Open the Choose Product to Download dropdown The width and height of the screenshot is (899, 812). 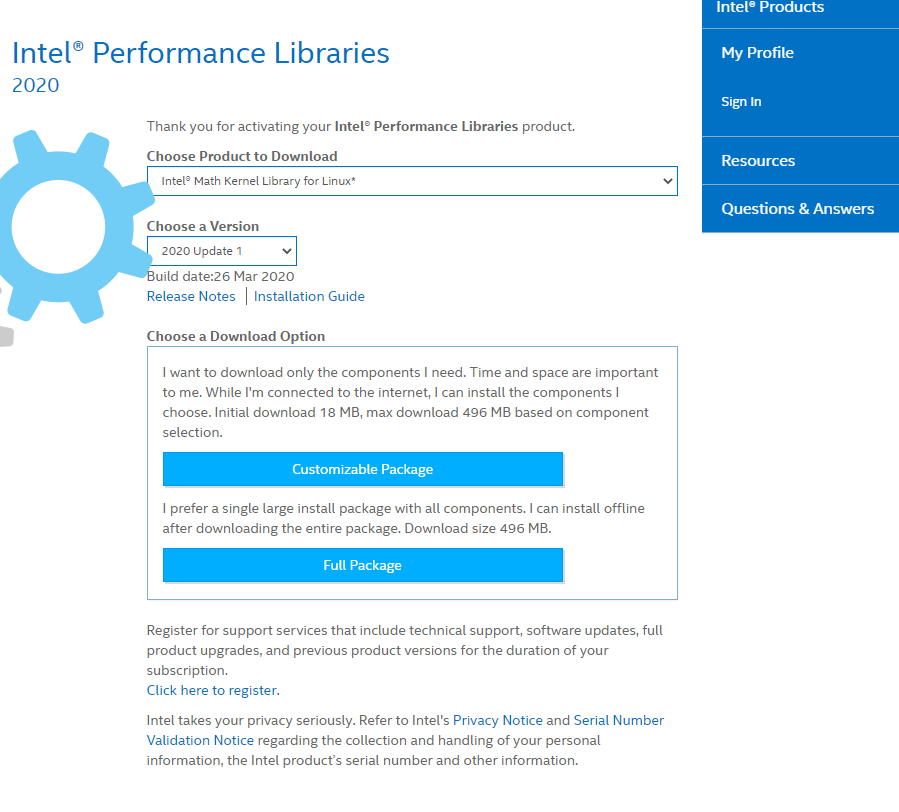[x=412, y=181]
